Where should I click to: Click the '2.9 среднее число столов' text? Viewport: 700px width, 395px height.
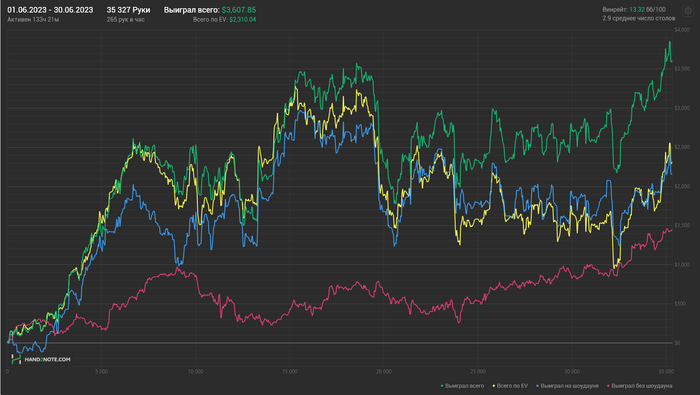point(638,18)
